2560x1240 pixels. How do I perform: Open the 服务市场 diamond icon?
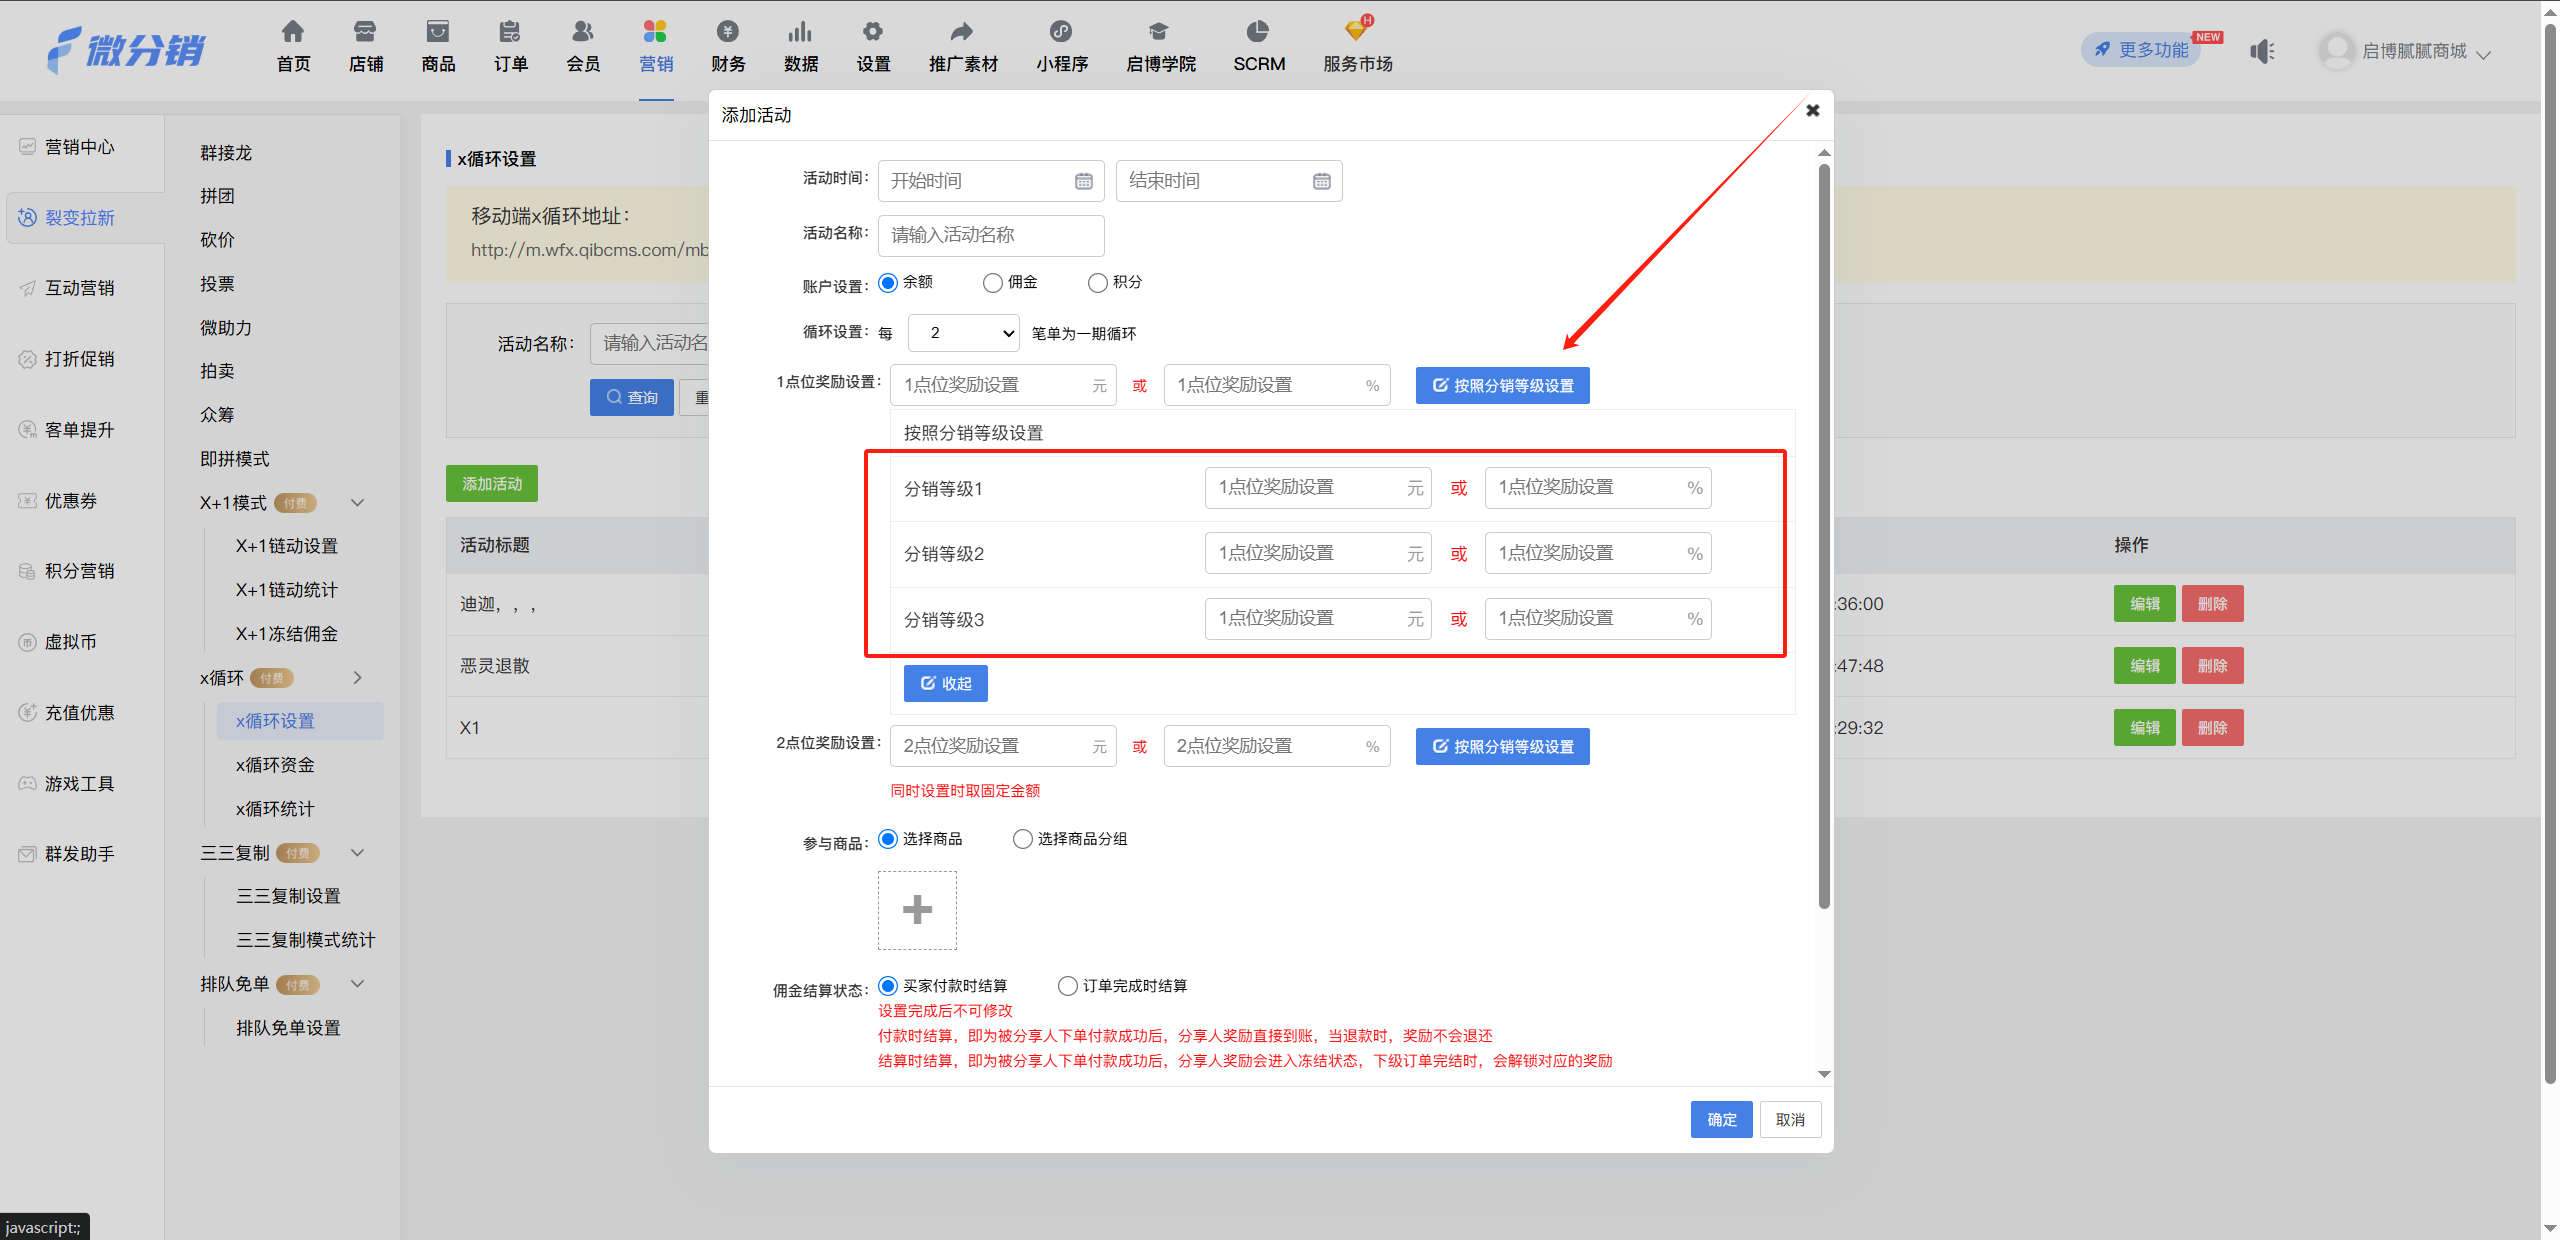[1357, 31]
